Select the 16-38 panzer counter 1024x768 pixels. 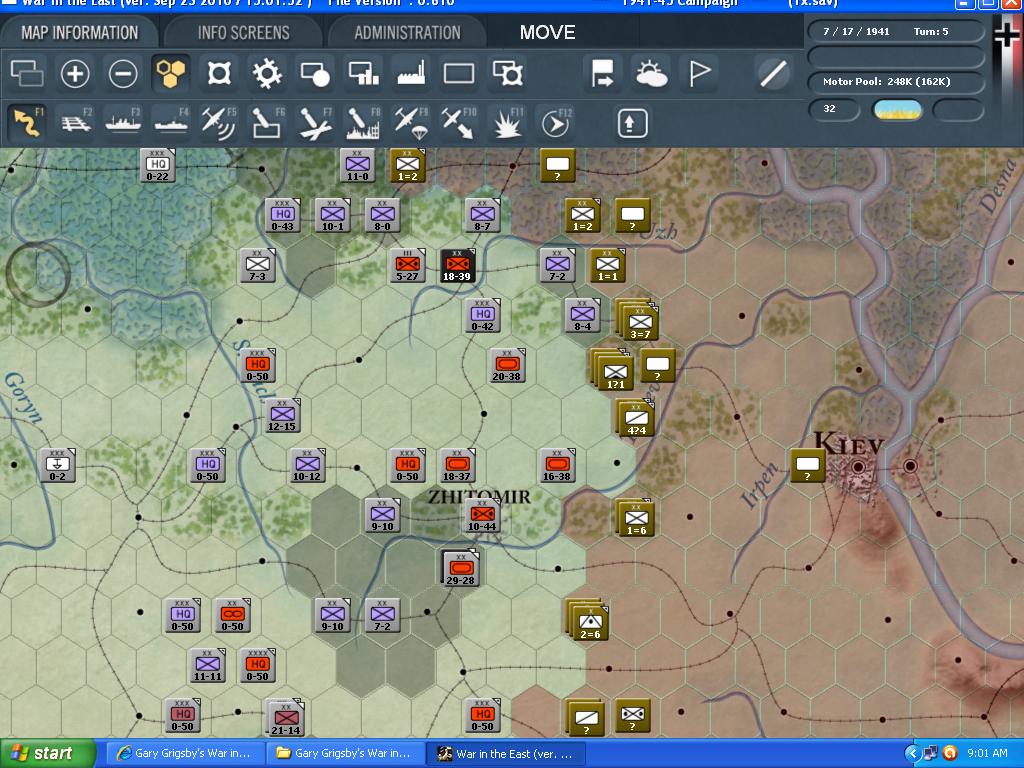tap(557, 466)
